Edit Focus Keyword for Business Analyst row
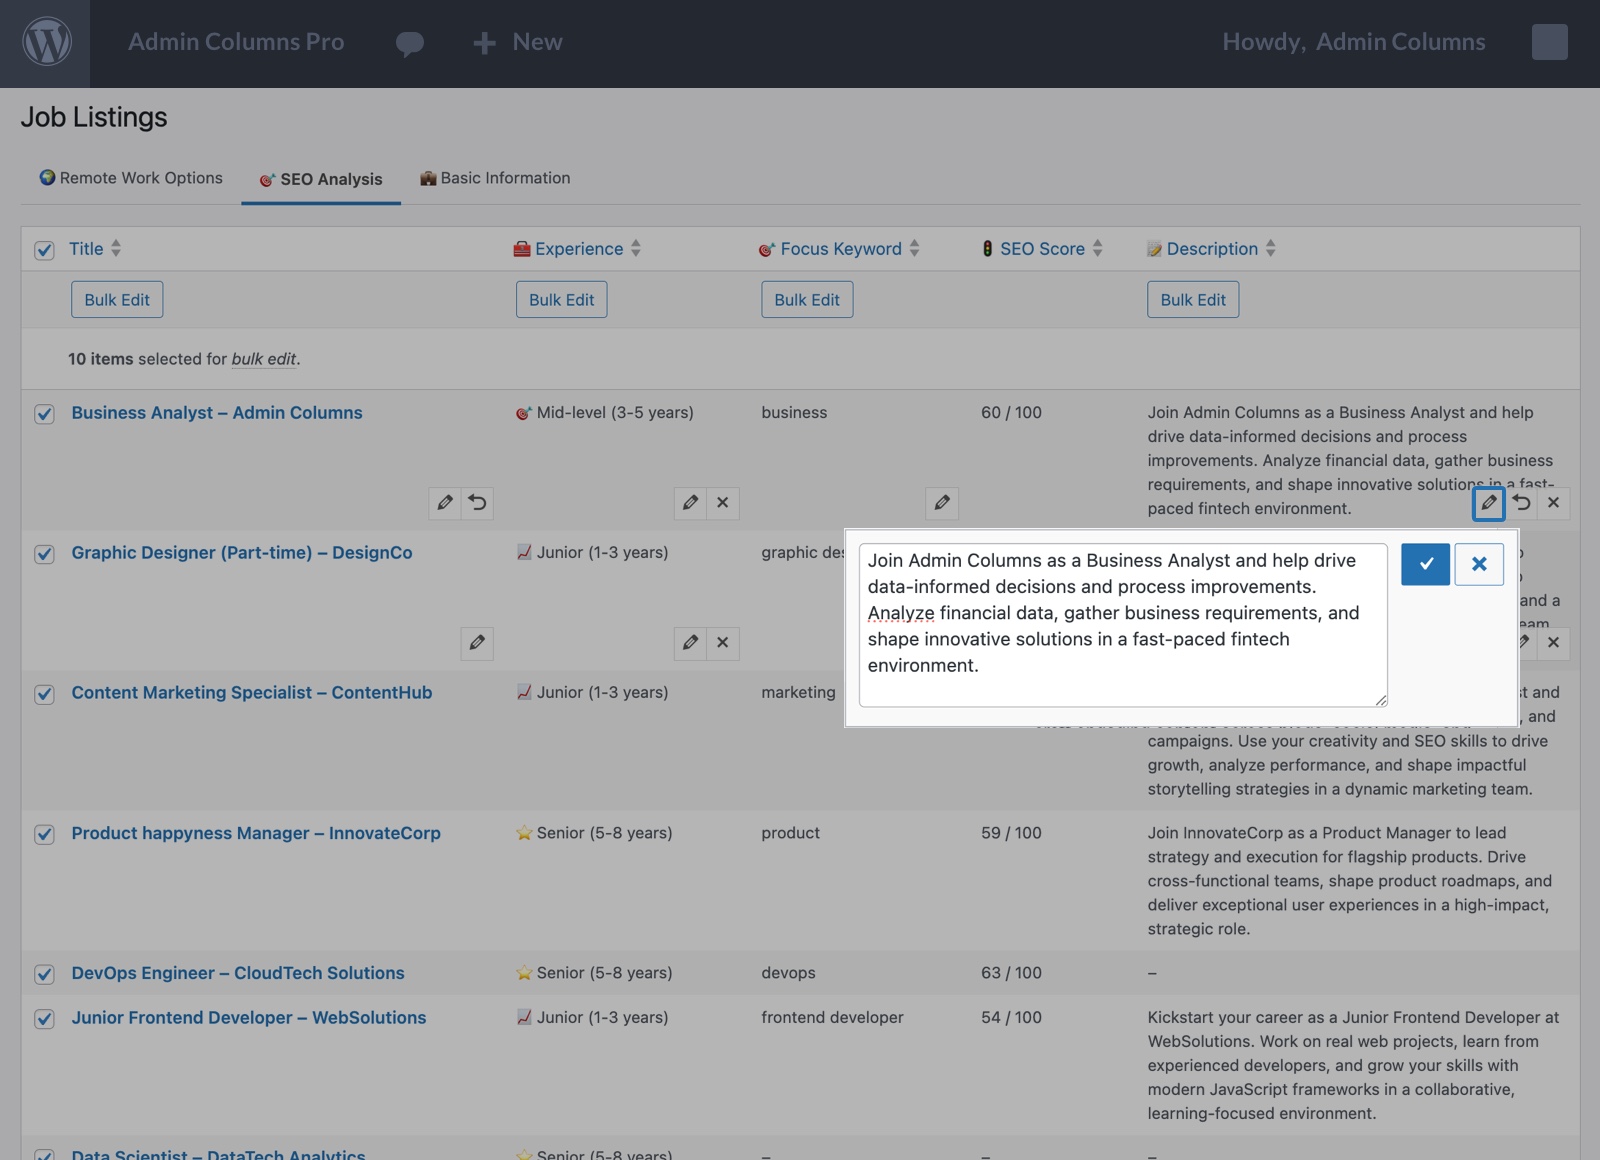Screen dimensions: 1600x1160 point(941,503)
